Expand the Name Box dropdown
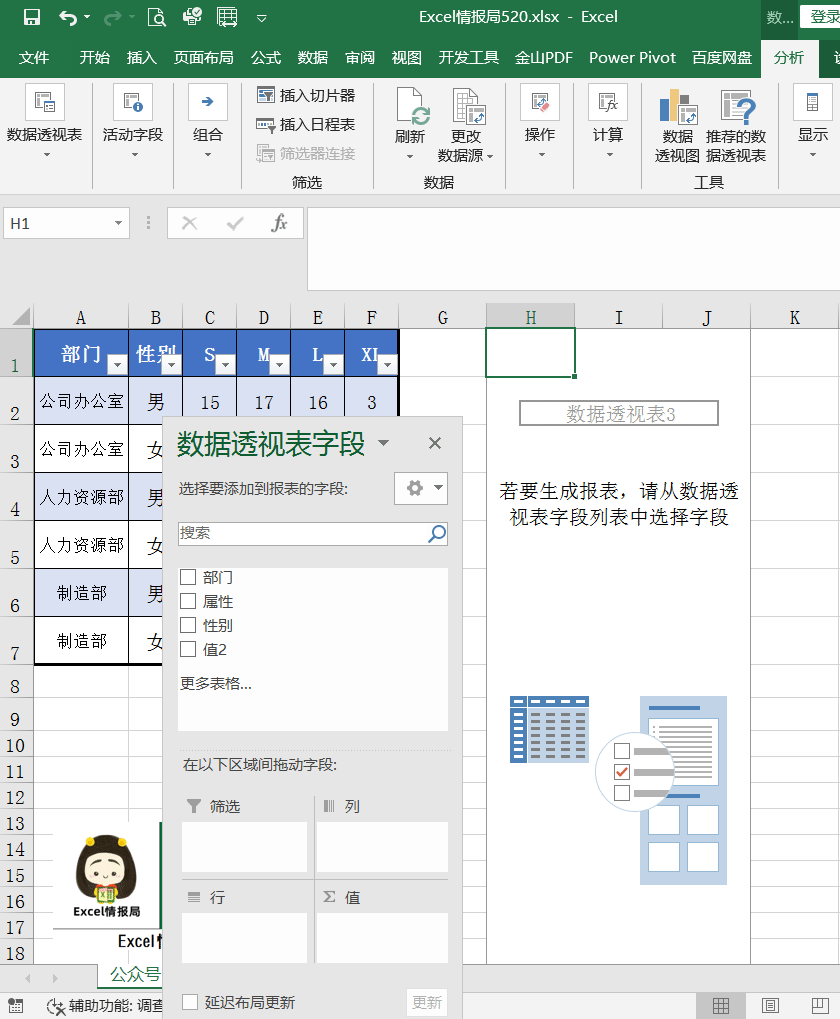 point(118,224)
